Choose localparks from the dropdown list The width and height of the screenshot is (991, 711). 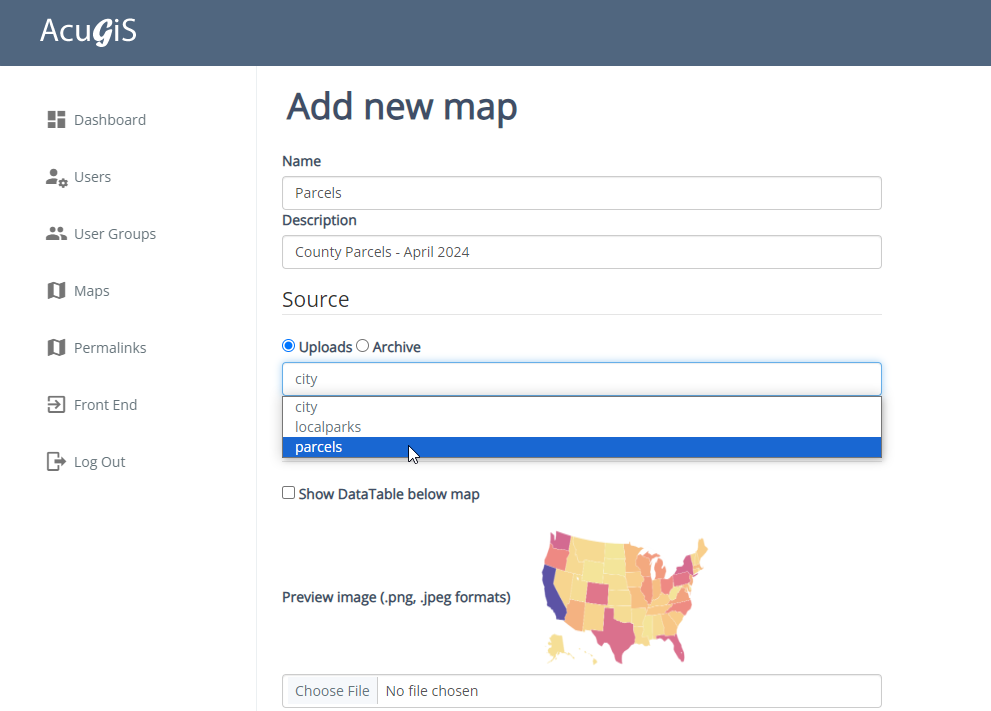tap(328, 427)
